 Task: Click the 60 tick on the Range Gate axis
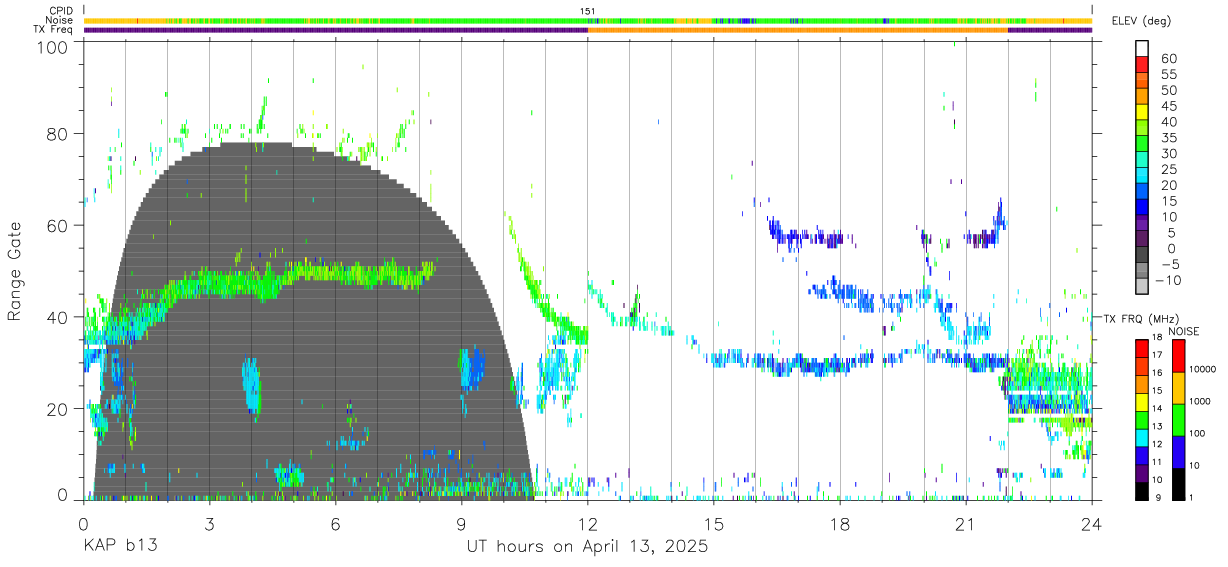click(59, 226)
